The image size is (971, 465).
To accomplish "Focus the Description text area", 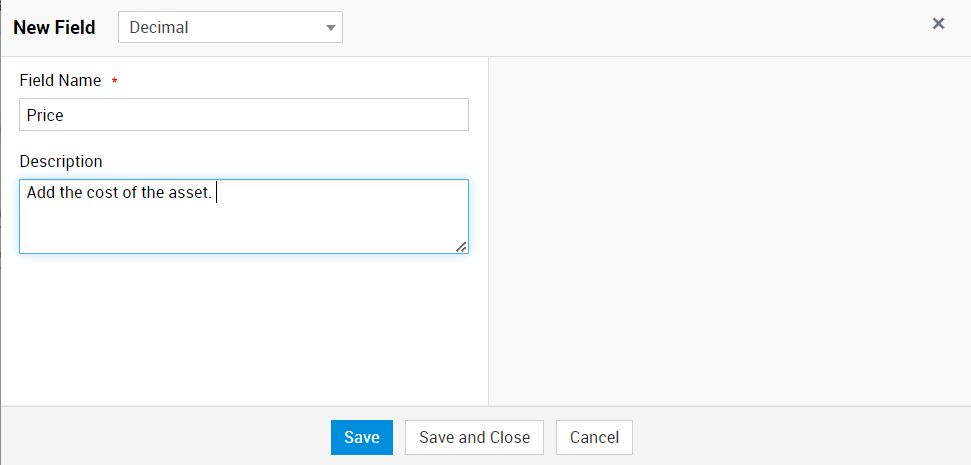I will pos(244,225).
